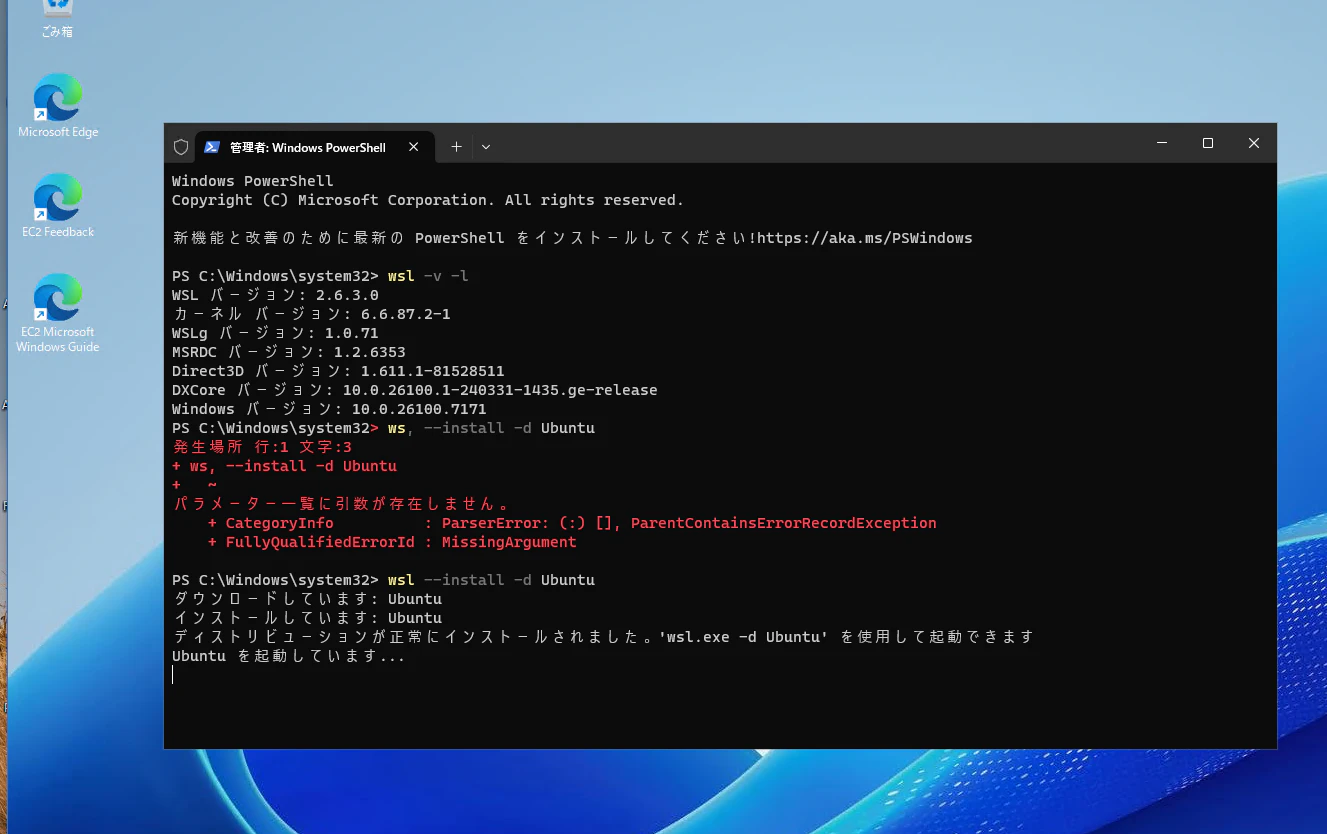Image resolution: width=1327 pixels, height=834 pixels.
Task: Open the Microsoft Edge desktop shortcut
Action: point(58,105)
